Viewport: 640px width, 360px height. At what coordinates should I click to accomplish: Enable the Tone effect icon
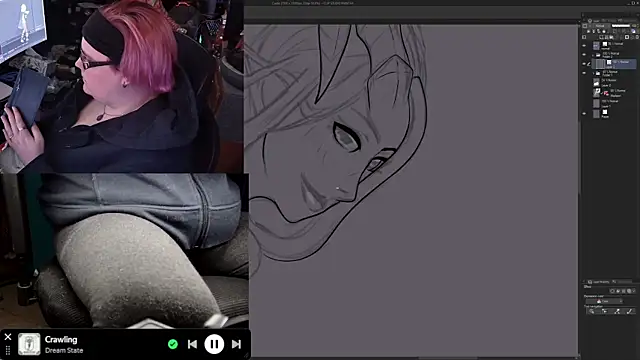click(623, 291)
